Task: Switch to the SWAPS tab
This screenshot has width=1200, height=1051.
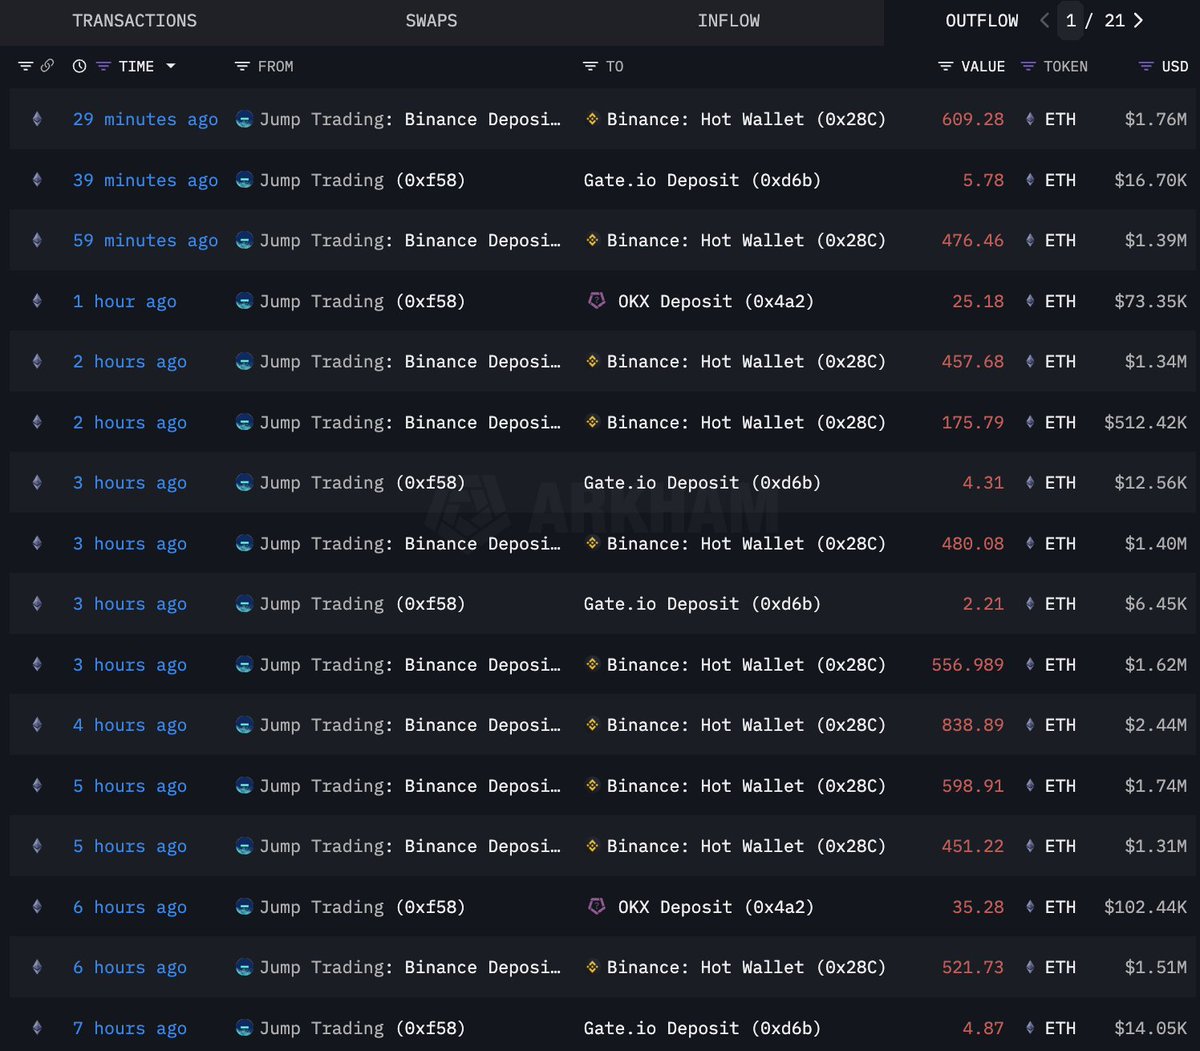Action: 431,20
